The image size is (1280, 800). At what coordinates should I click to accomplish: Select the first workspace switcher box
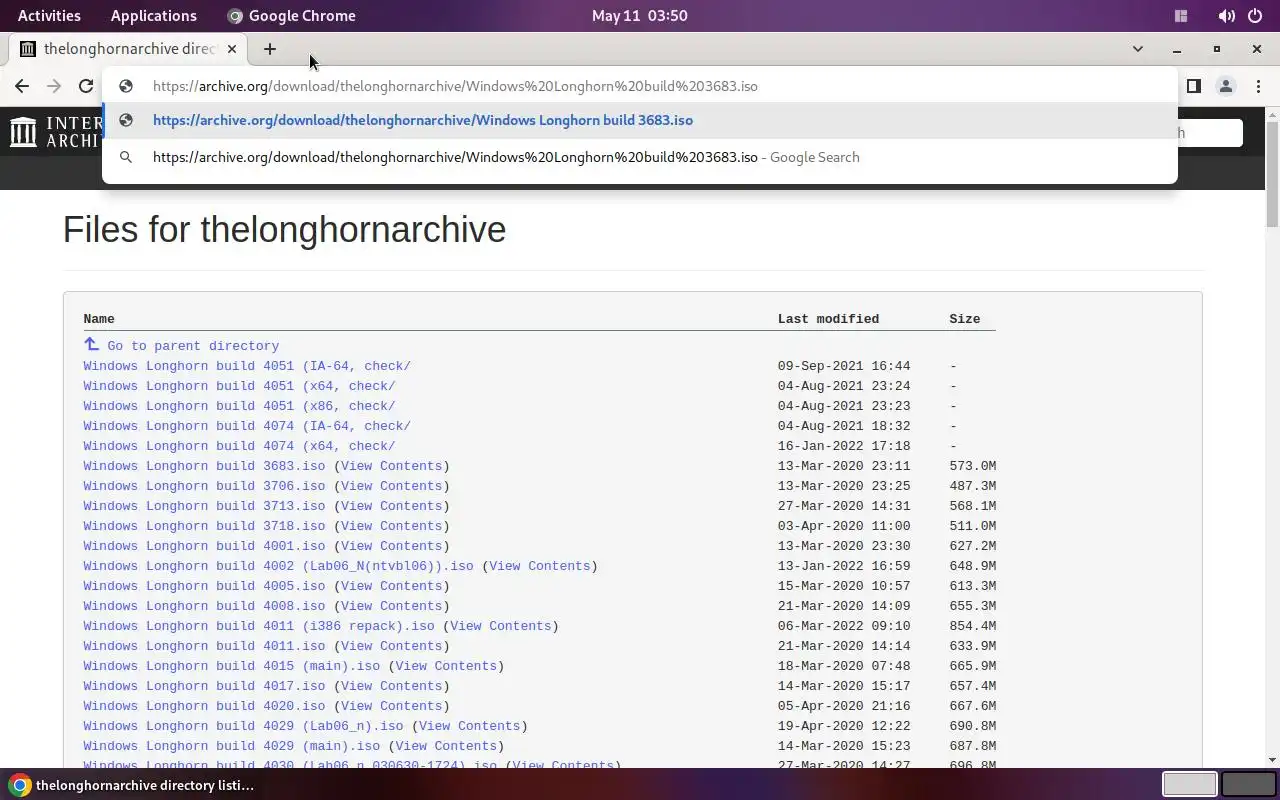(x=1189, y=784)
